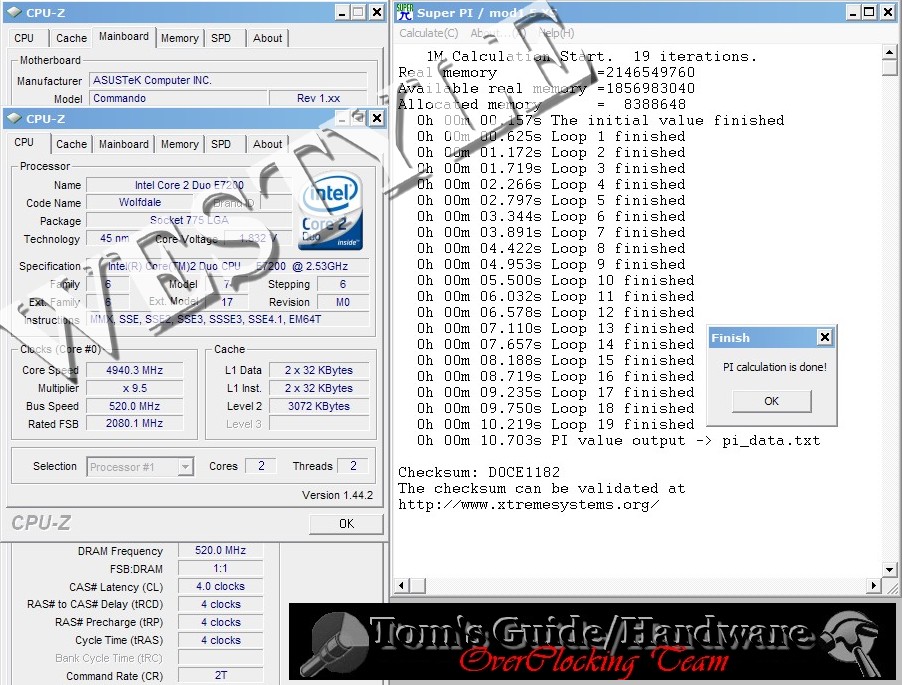Click Checksum: D0CE1182 line in Super PI
This screenshot has height=685, width=902.
(479, 472)
